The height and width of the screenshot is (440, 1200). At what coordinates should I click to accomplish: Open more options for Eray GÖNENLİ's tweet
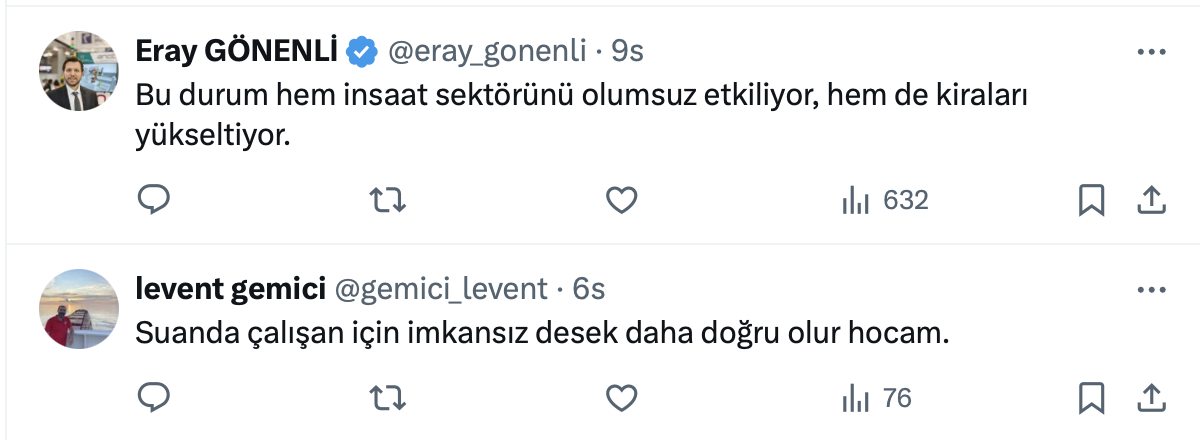1152,51
